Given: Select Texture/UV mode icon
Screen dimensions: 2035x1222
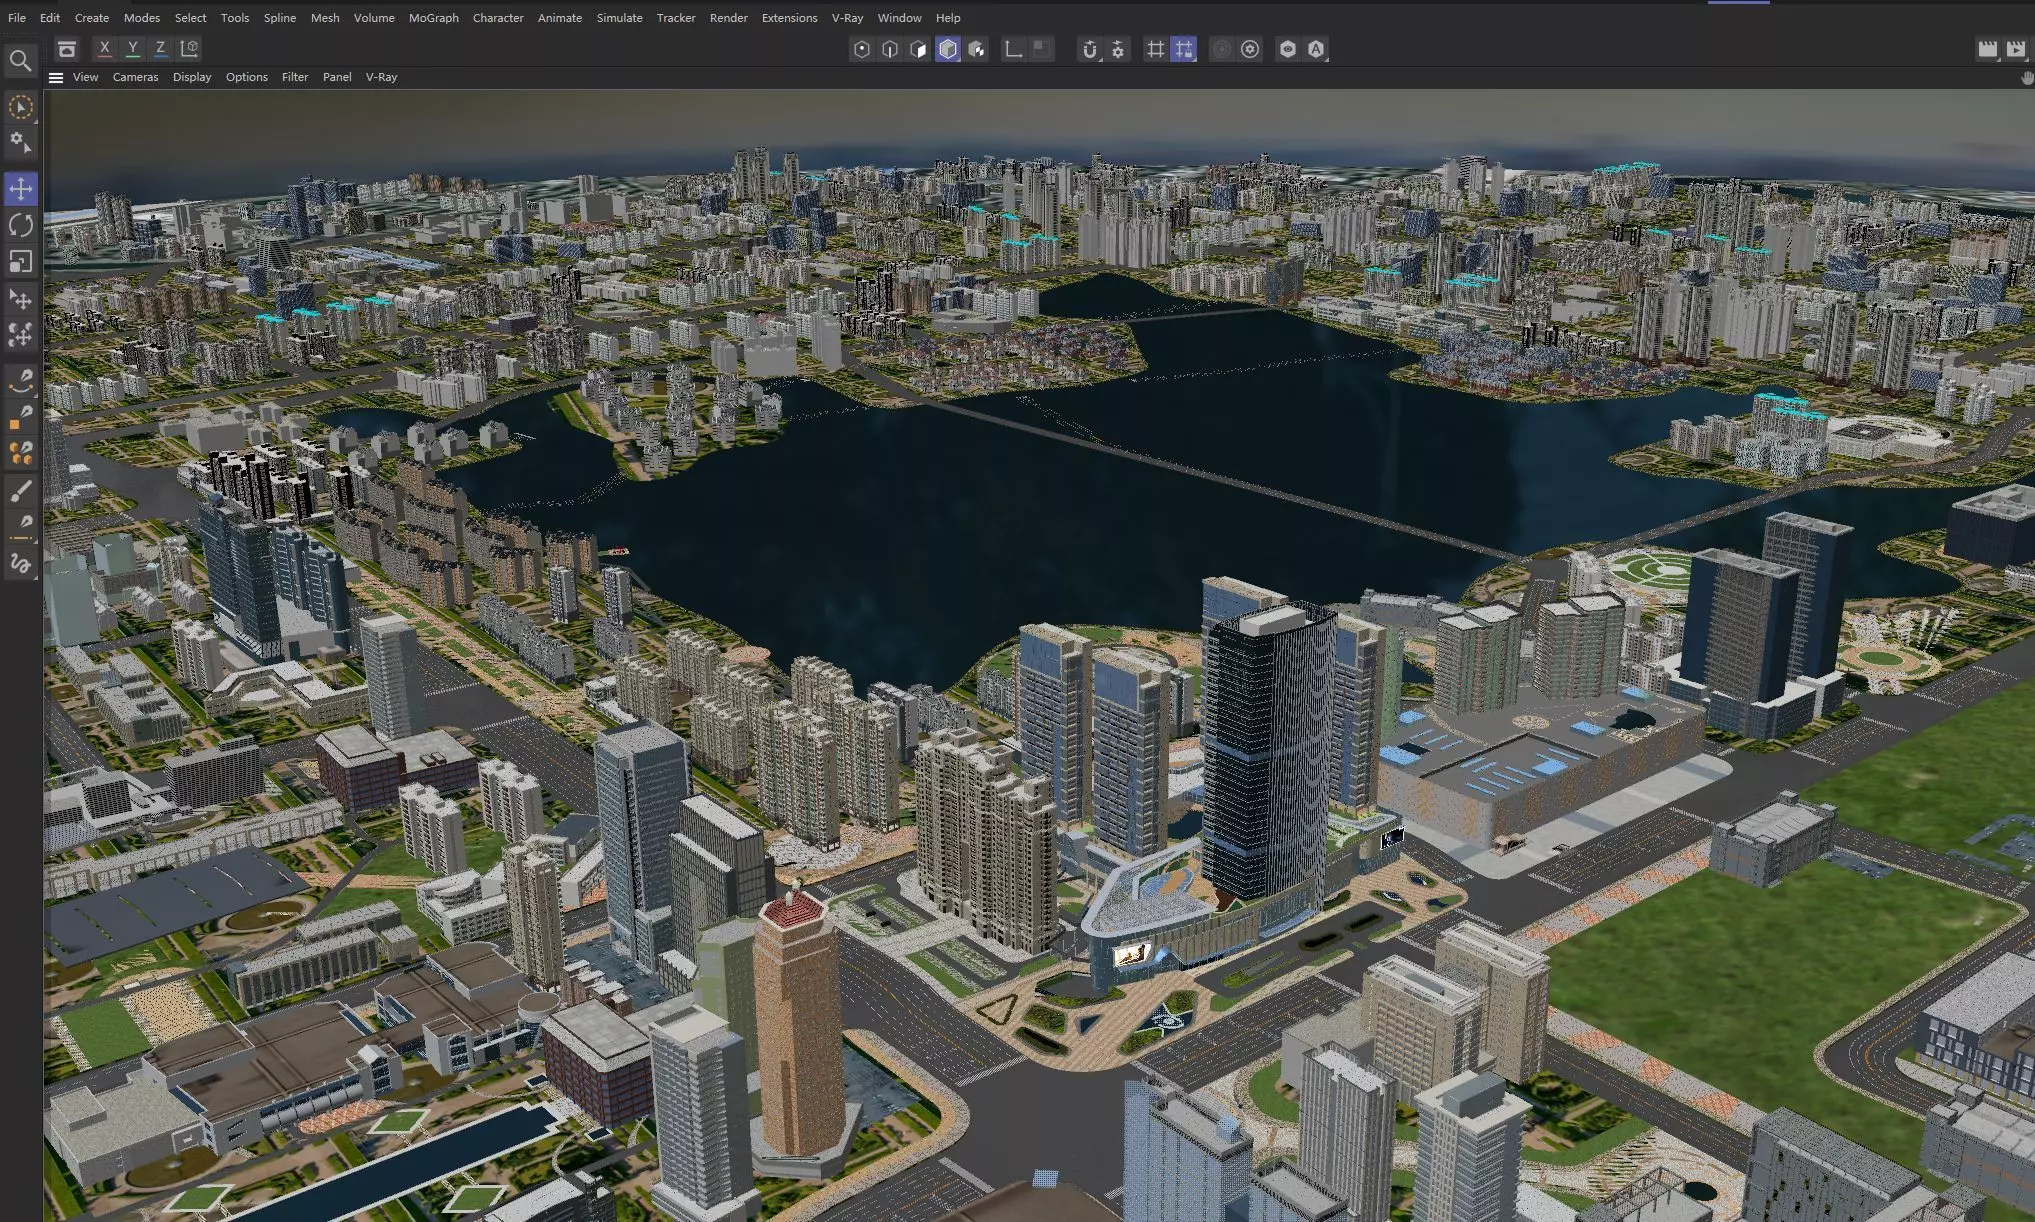Looking at the screenshot, I should [977, 49].
